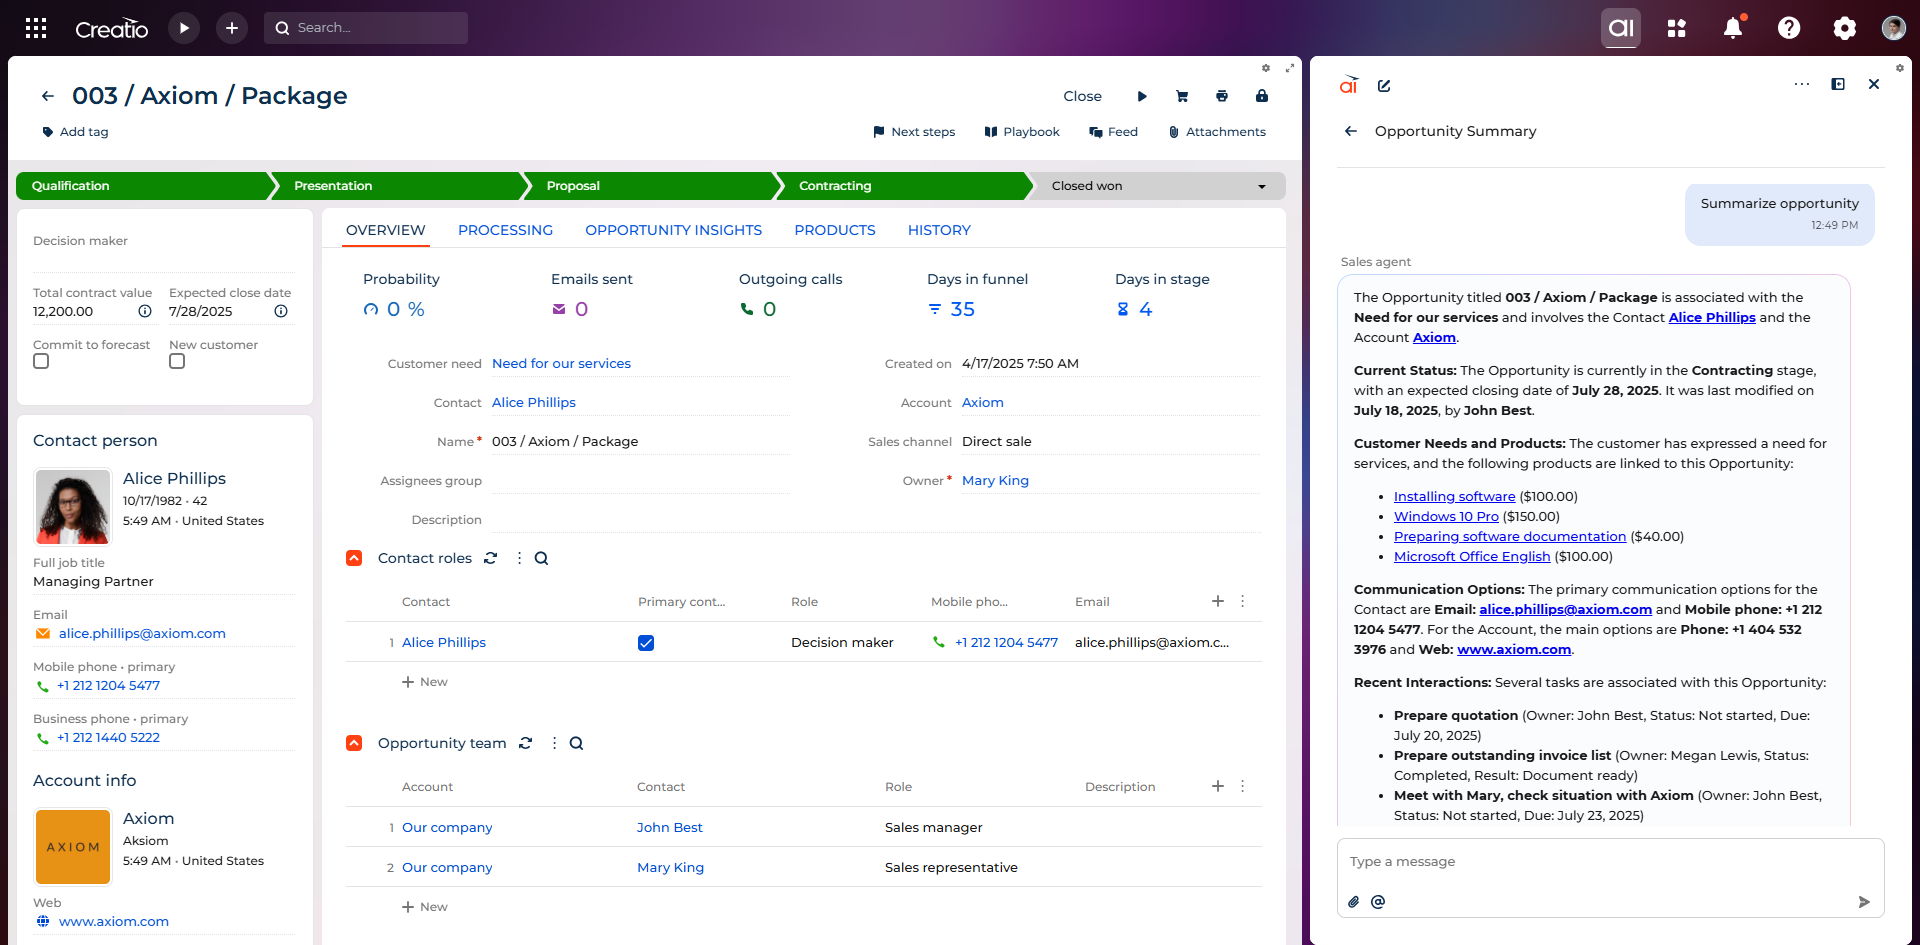Open the notifications bell

(1733, 28)
